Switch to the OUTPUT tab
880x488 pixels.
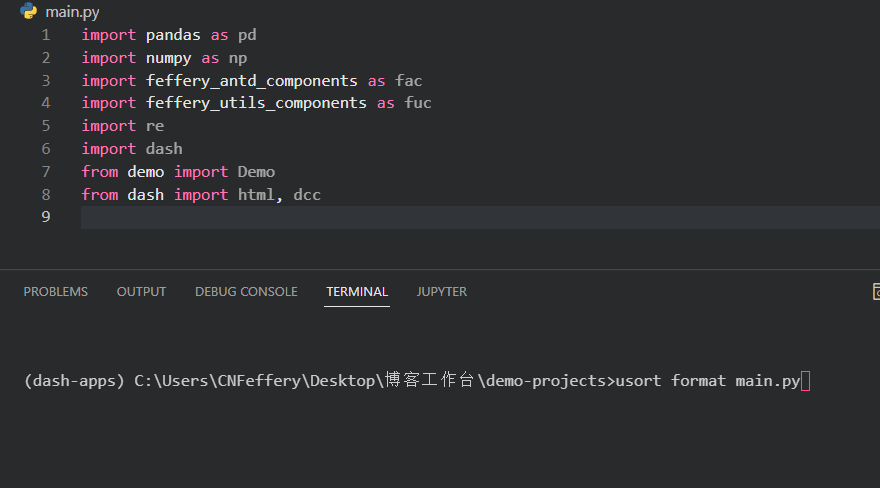pos(141,292)
